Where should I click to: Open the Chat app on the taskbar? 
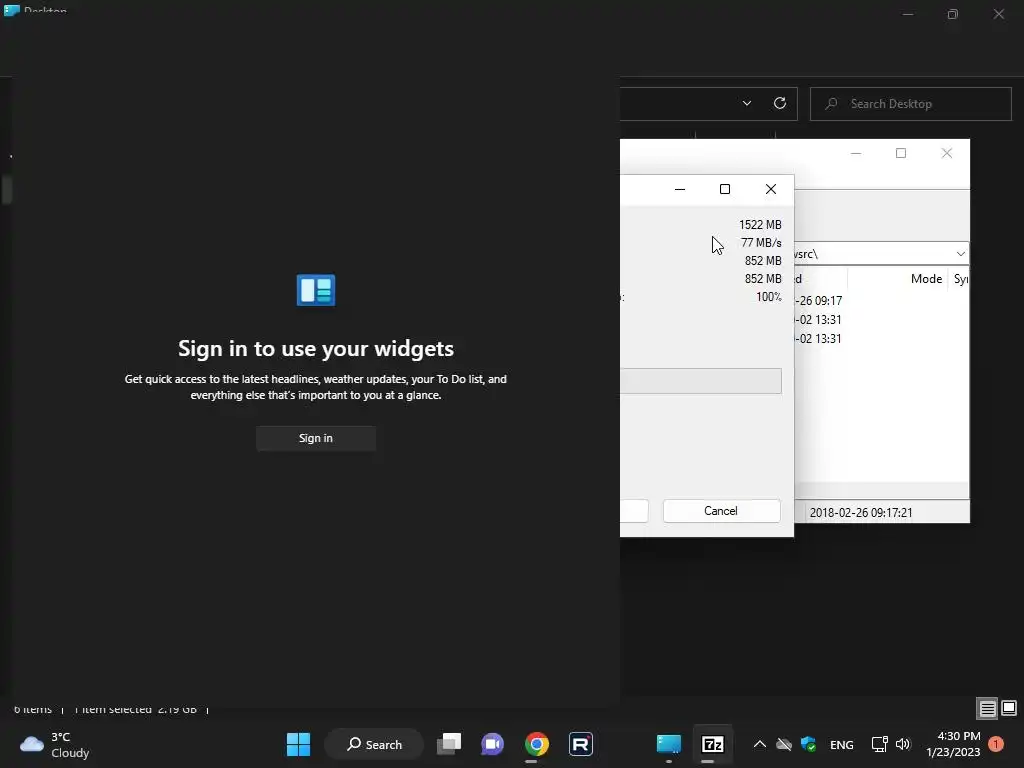[492, 744]
